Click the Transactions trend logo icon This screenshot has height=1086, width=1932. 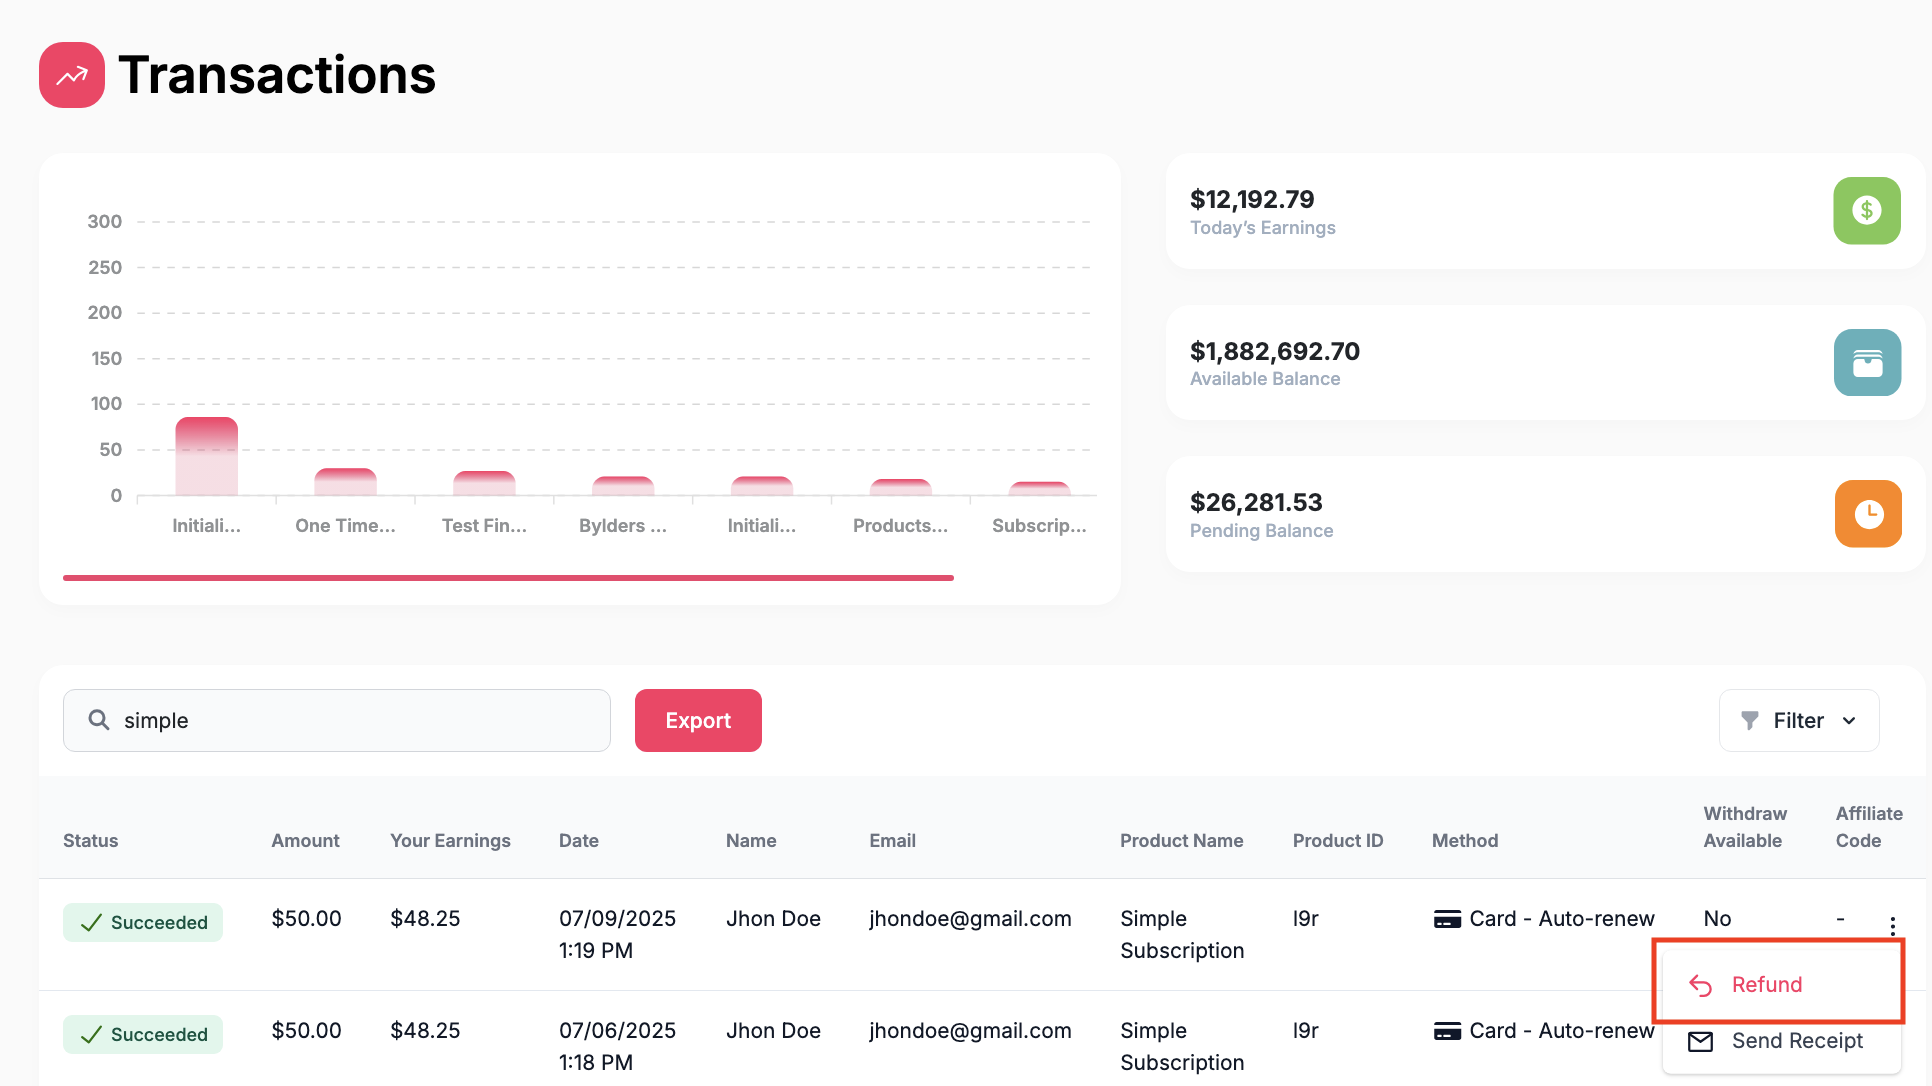(72, 75)
